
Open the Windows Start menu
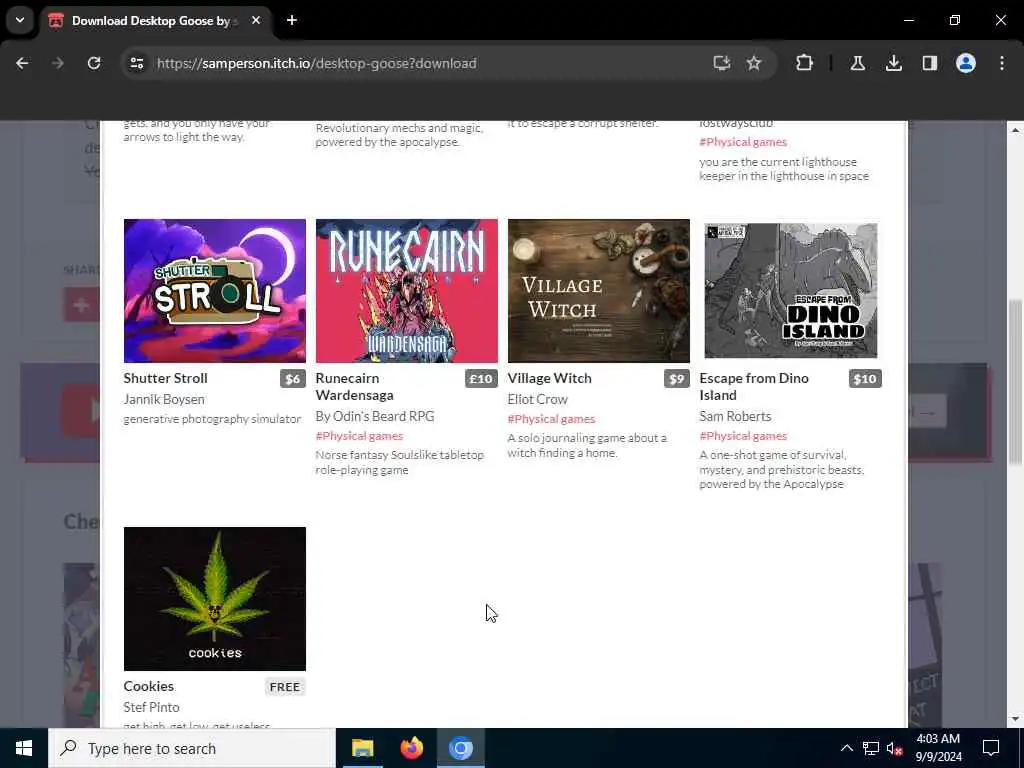point(24,748)
